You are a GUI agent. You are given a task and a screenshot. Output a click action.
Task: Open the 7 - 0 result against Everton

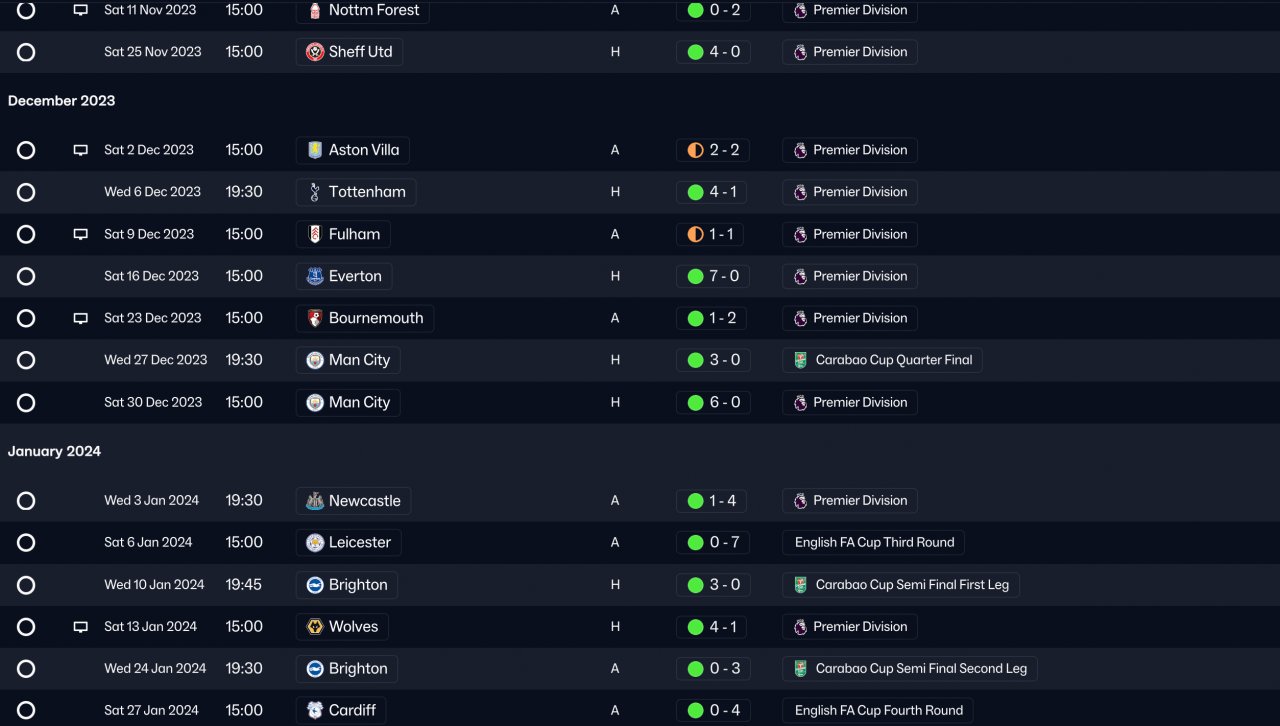[724, 276]
